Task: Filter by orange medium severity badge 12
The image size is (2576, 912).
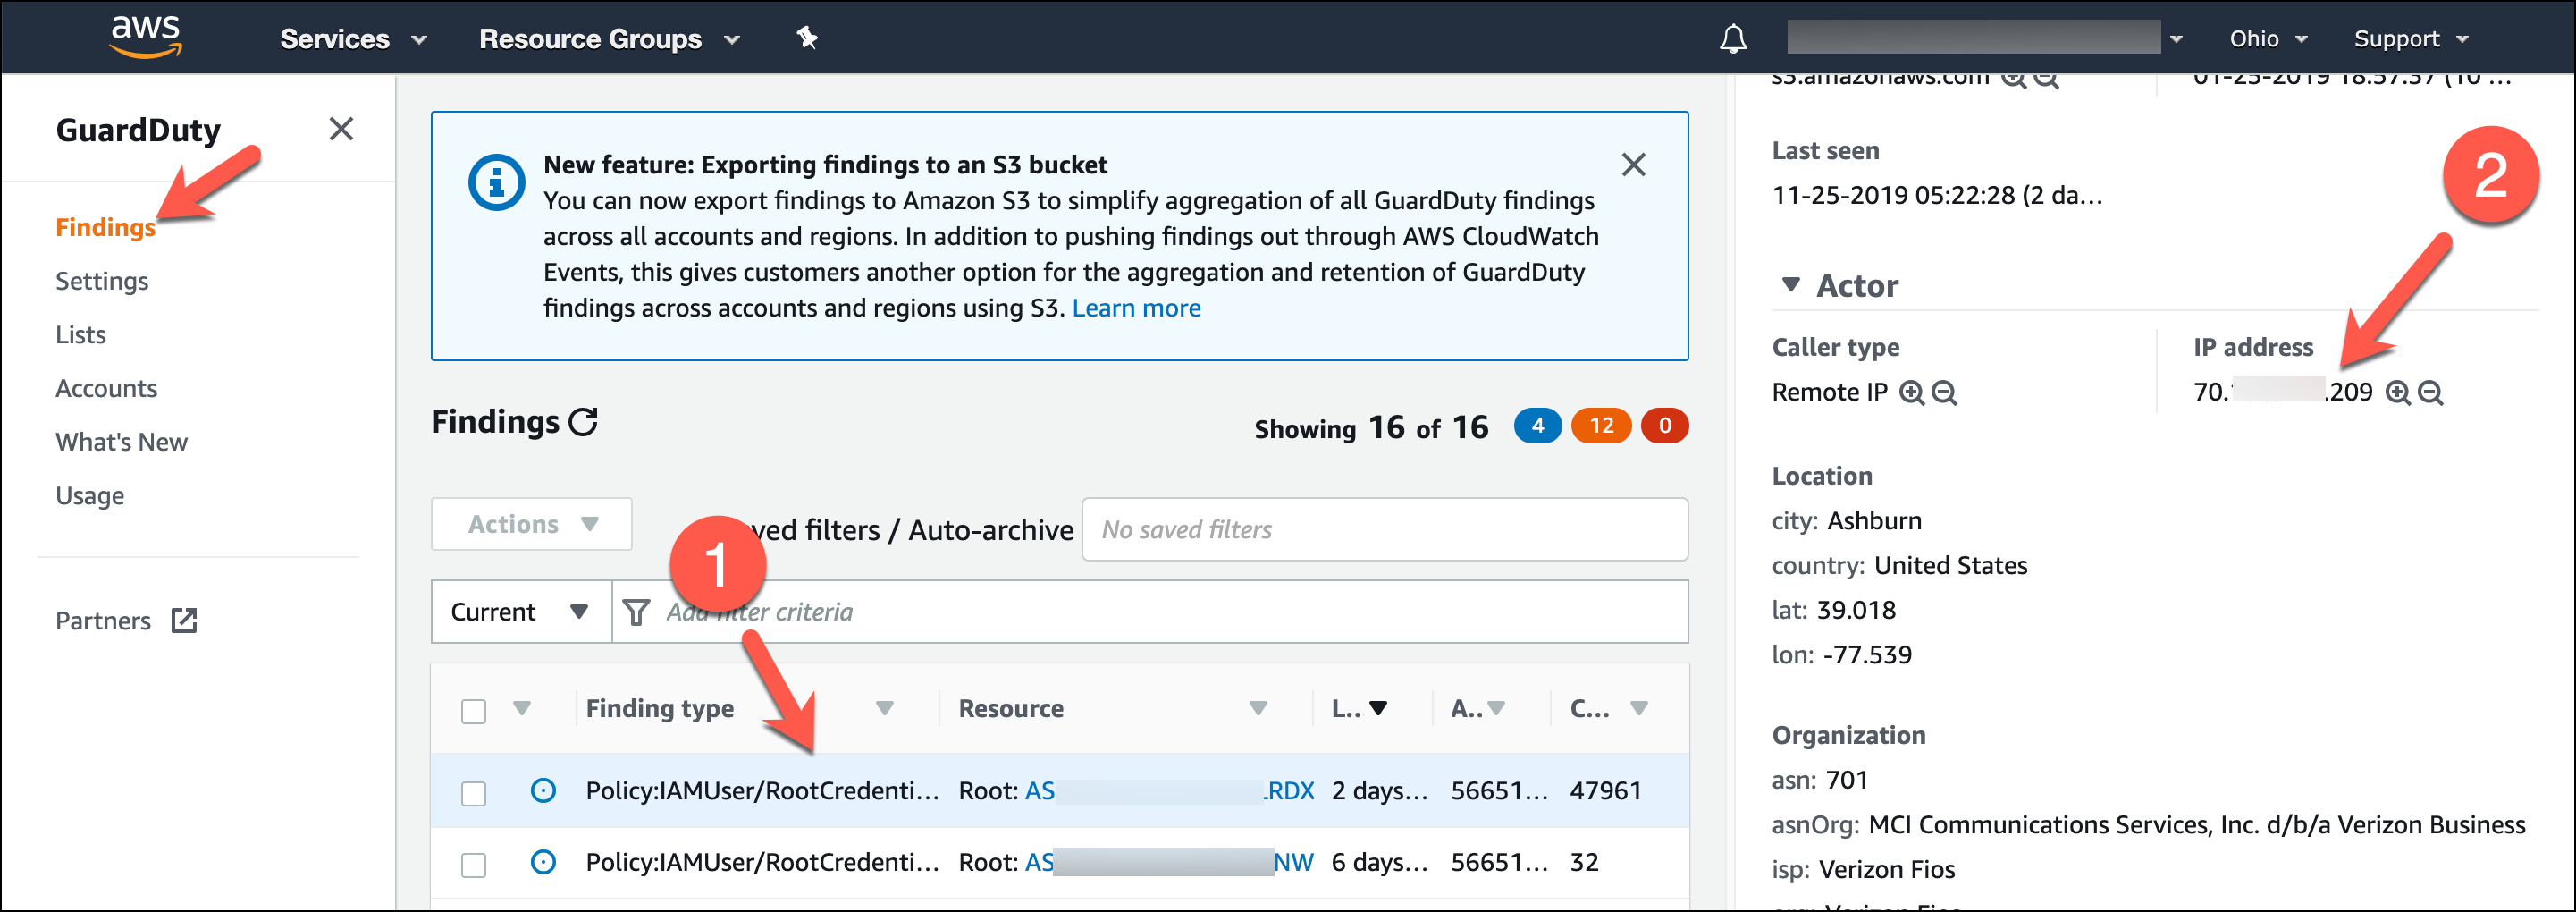Action: 1601,426
